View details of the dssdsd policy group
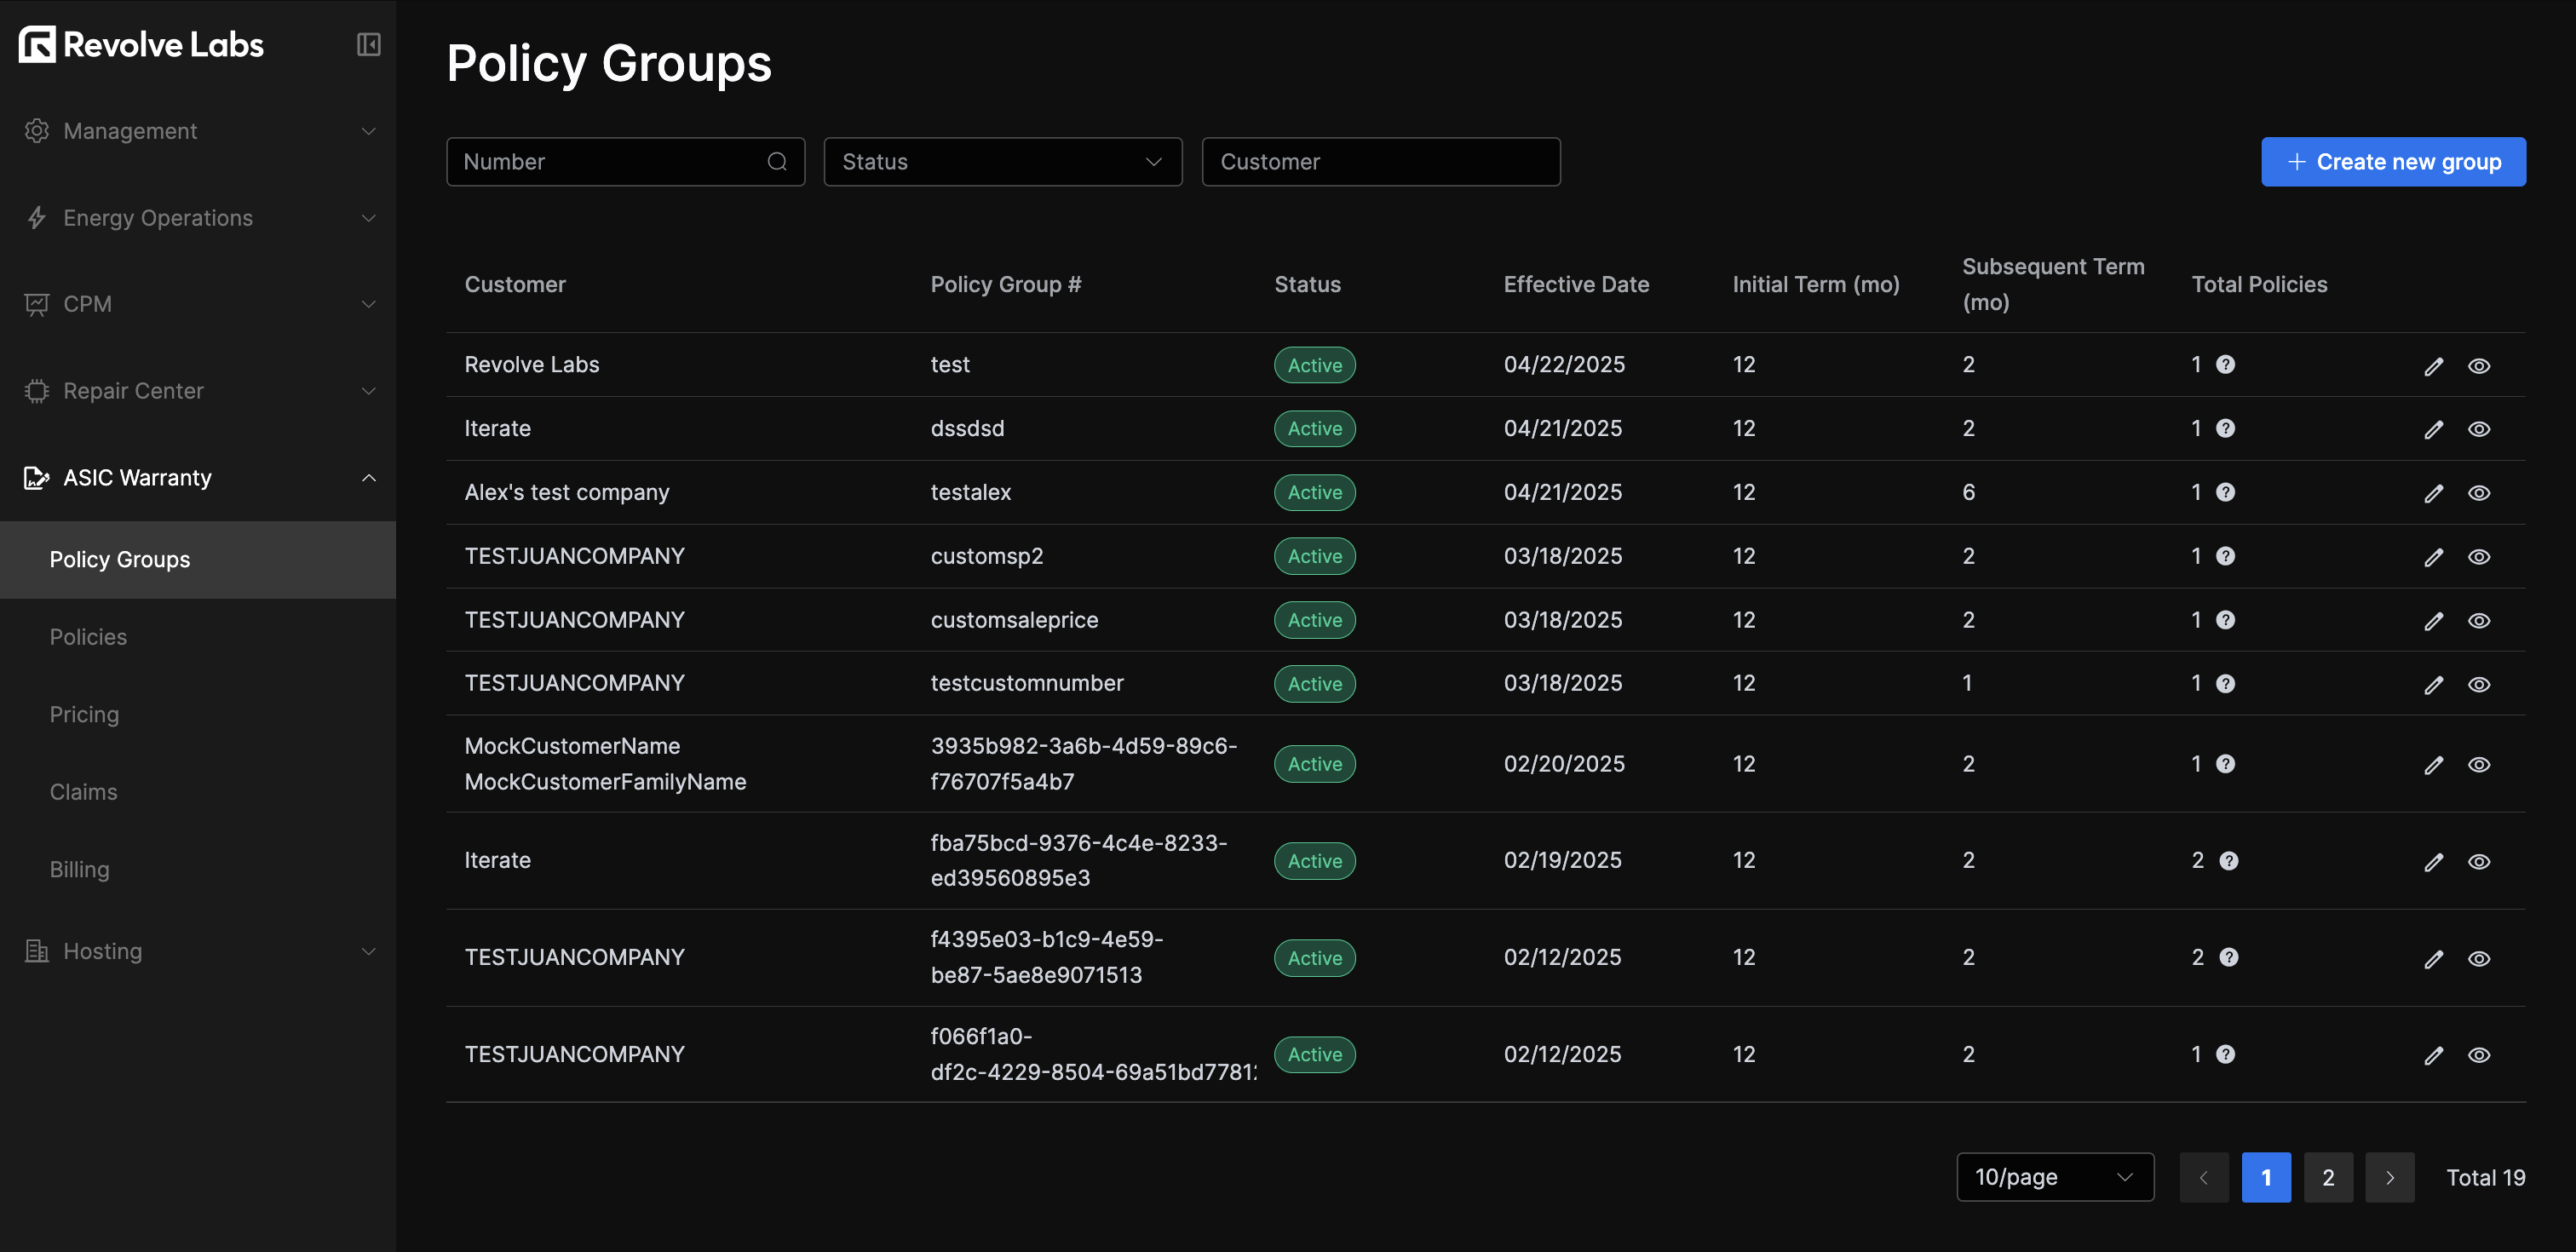 2480,428
